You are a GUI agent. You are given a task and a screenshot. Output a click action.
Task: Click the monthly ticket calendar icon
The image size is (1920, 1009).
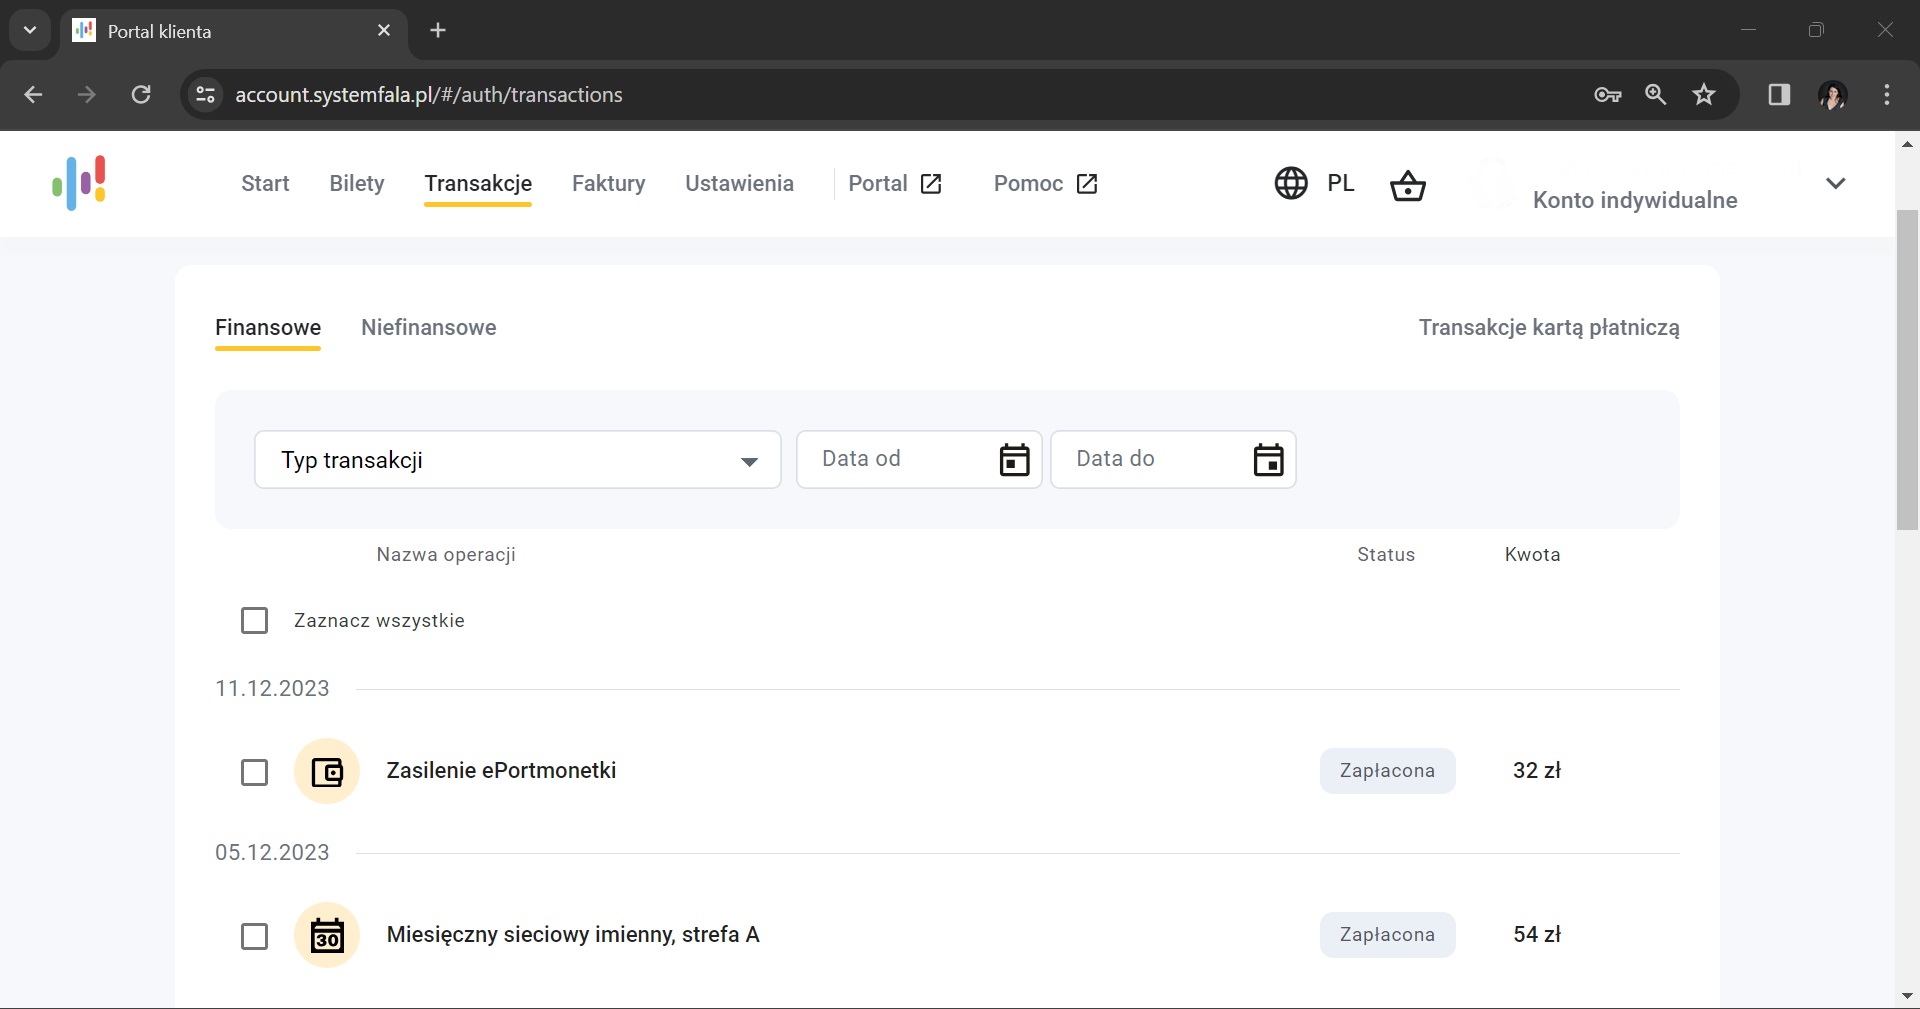coord(327,935)
